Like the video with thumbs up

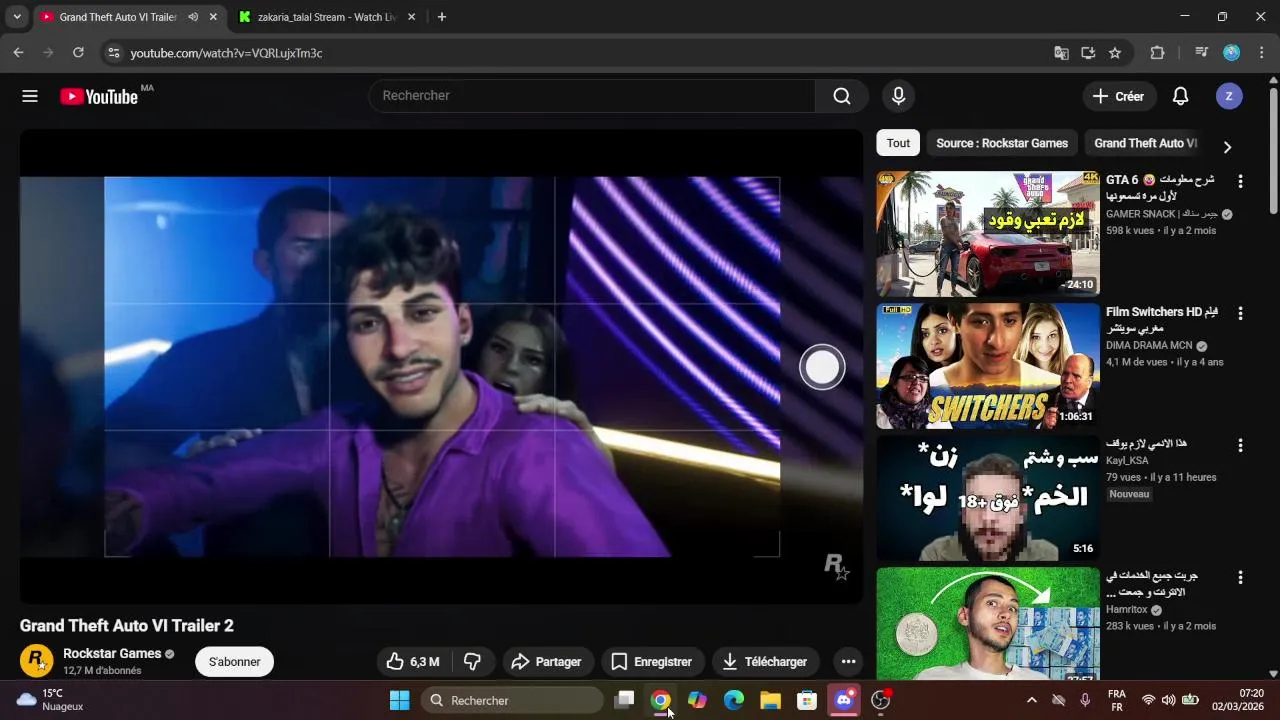coord(414,662)
